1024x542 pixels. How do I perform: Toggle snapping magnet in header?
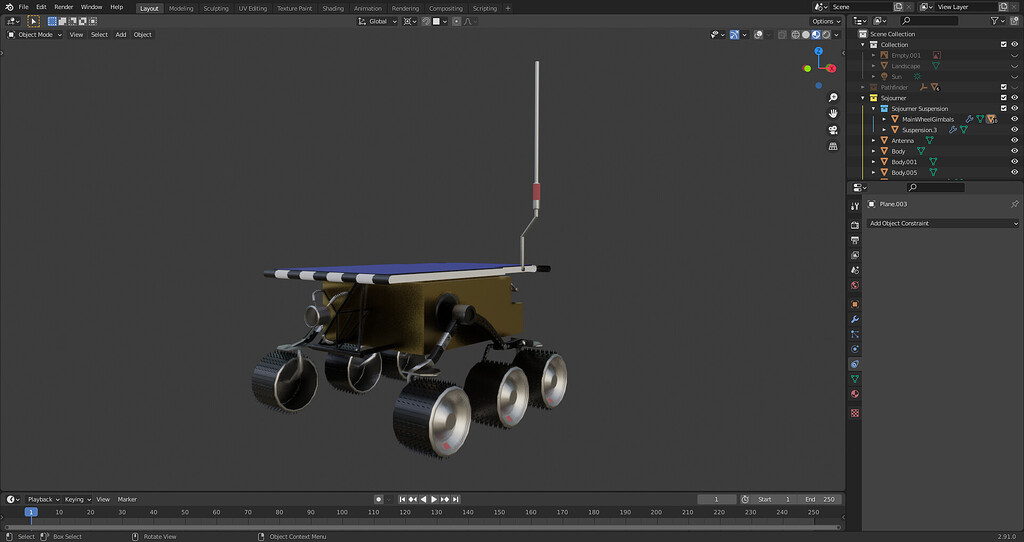(x=426, y=22)
